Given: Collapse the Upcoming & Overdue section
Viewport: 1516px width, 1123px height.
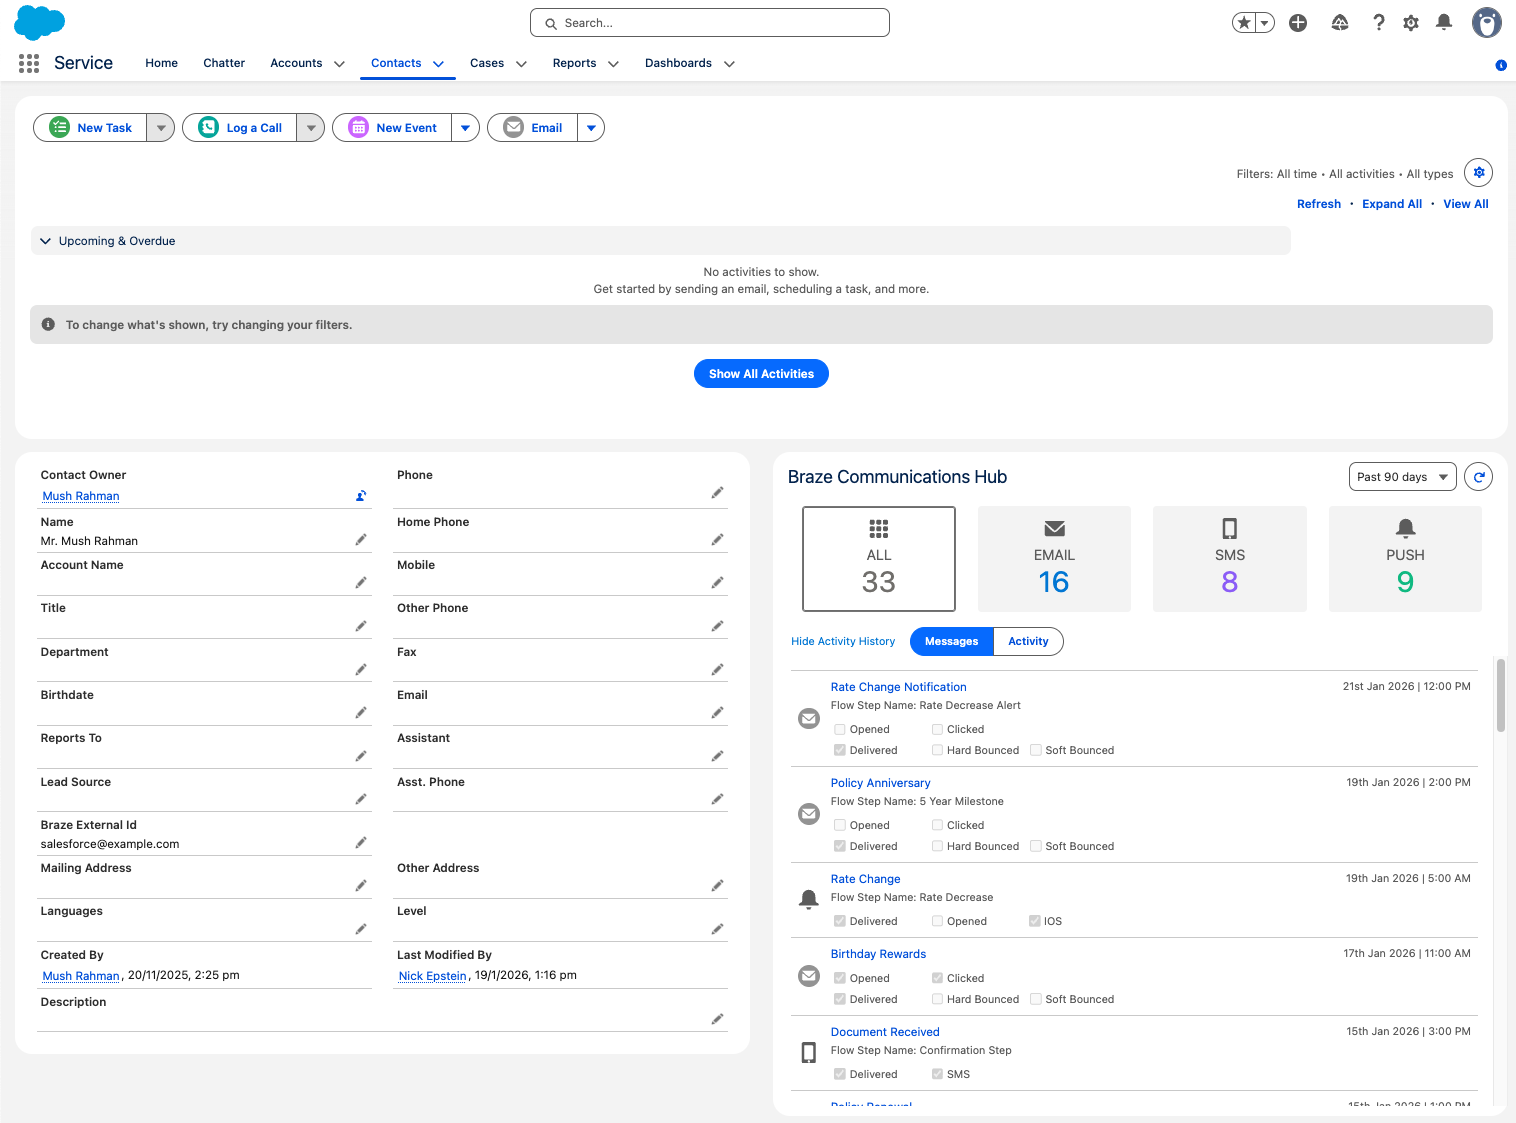Looking at the screenshot, I should pos(45,241).
